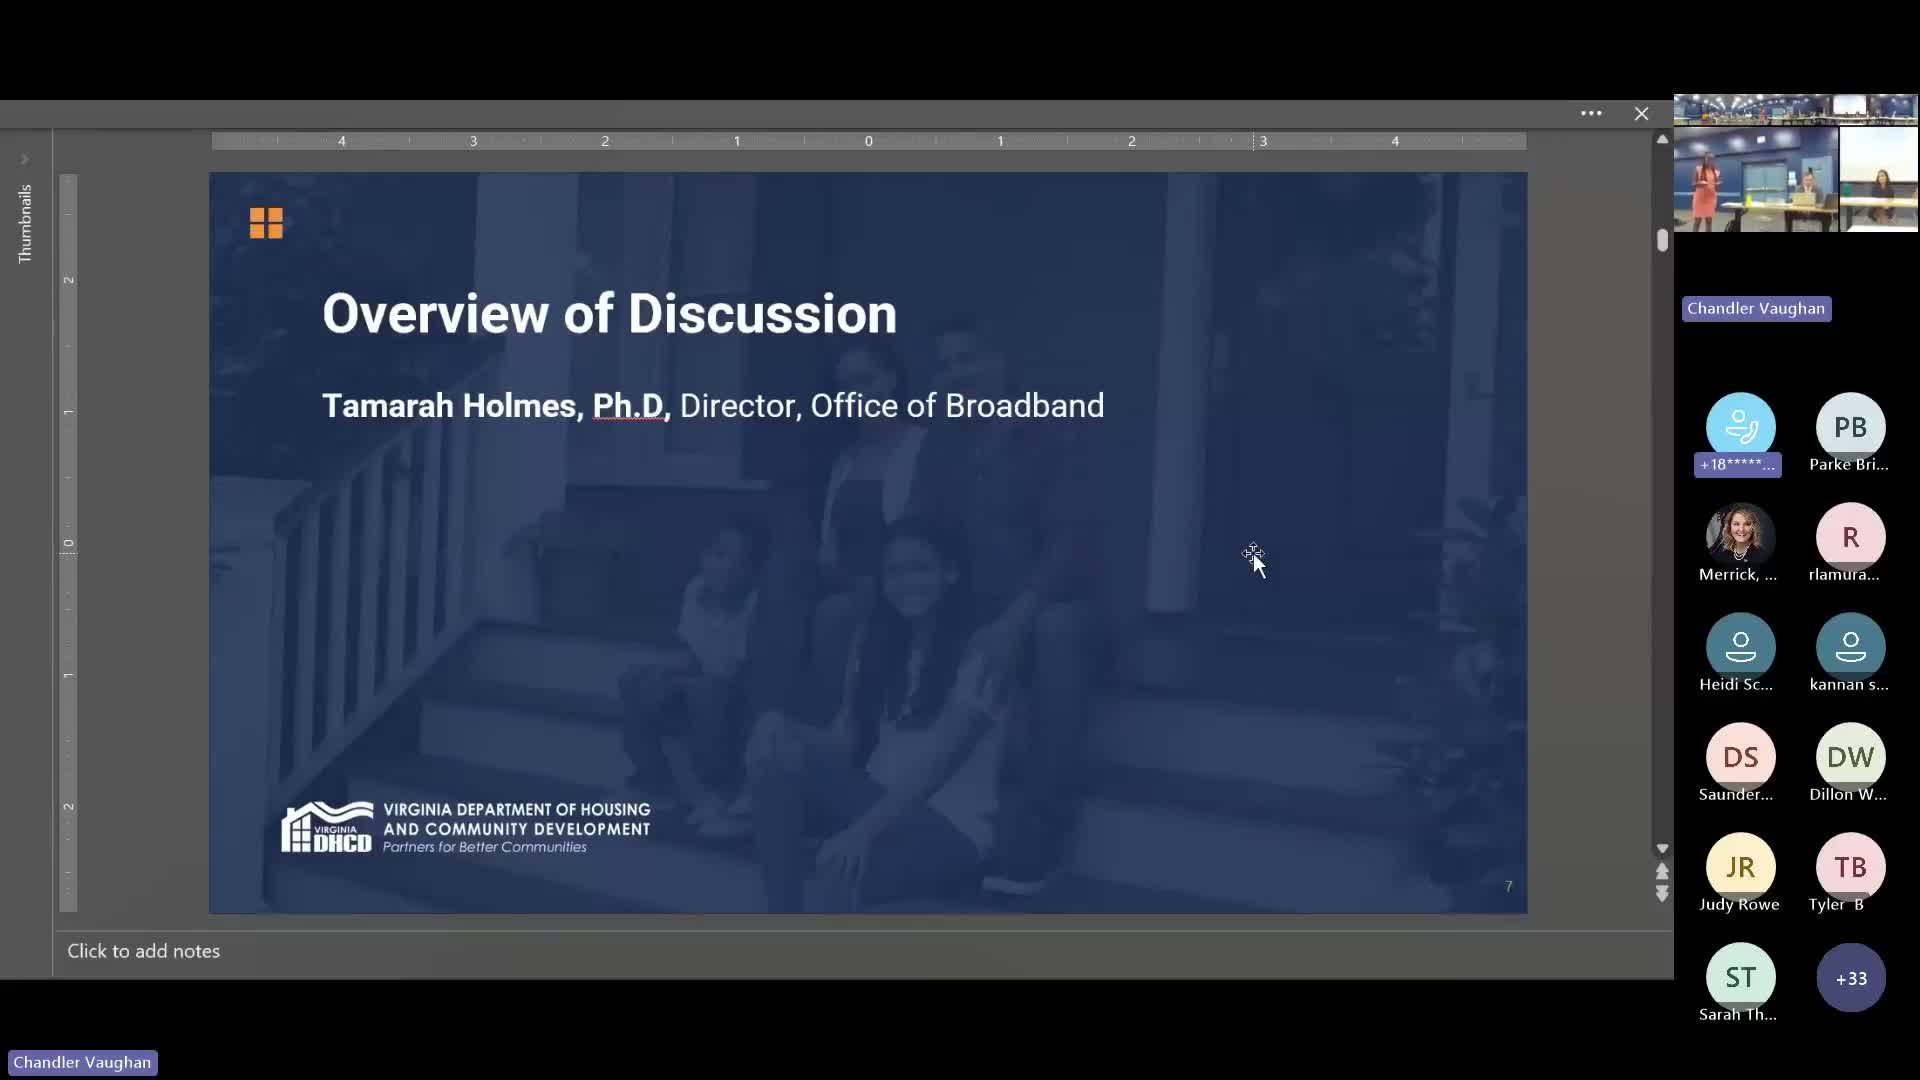Click the orange four-squares slide icon
The height and width of the screenshot is (1080, 1920).
266,223
